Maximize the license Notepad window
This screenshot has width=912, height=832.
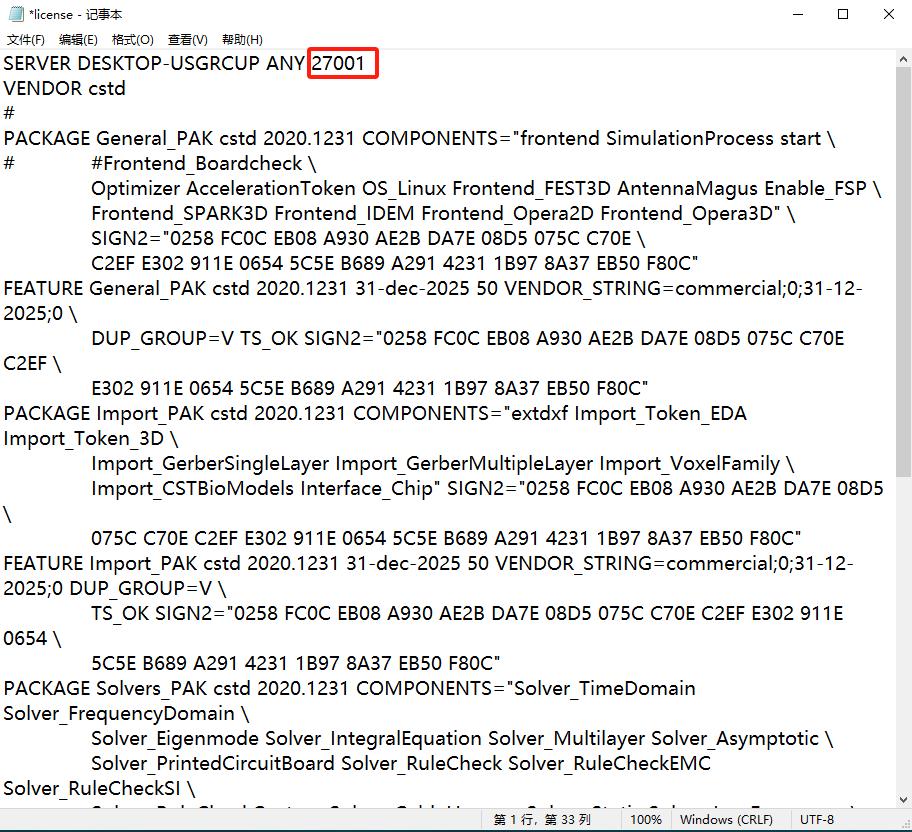point(843,15)
